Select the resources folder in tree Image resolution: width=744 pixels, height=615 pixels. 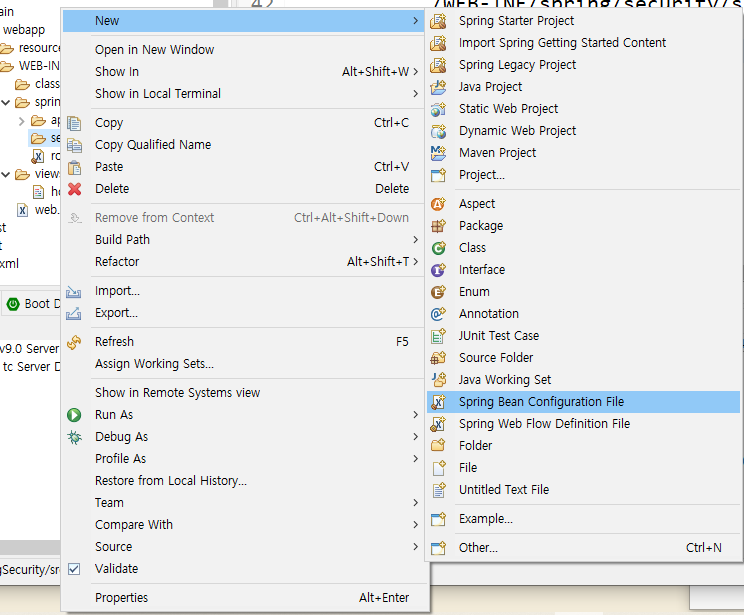[x=39, y=48]
